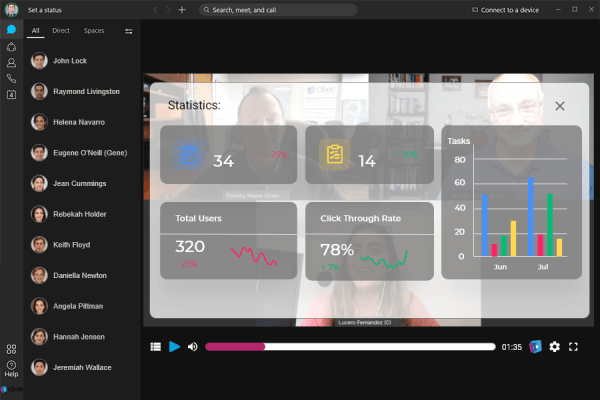The image size is (600, 400).
Task: Open the apps grid icon
Action: [x=11, y=349]
